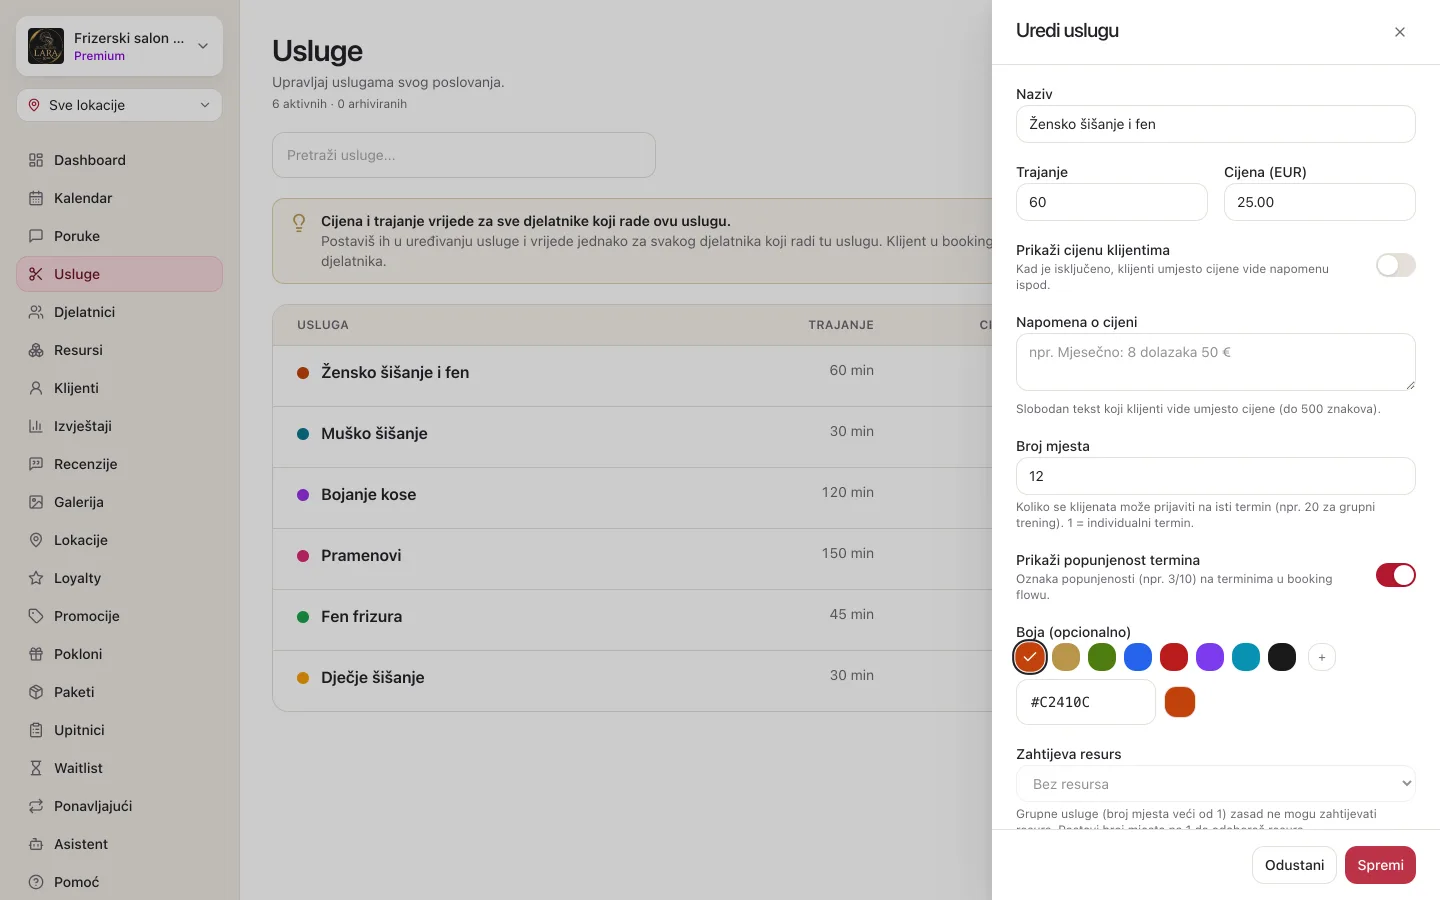Expand the Sve lokacije location selector

119,105
